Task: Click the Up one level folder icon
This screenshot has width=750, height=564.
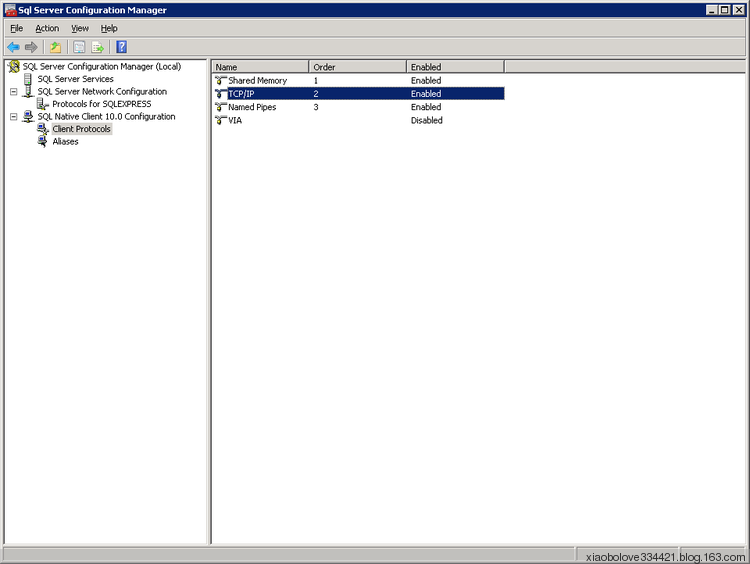Action: click(55, 47)
